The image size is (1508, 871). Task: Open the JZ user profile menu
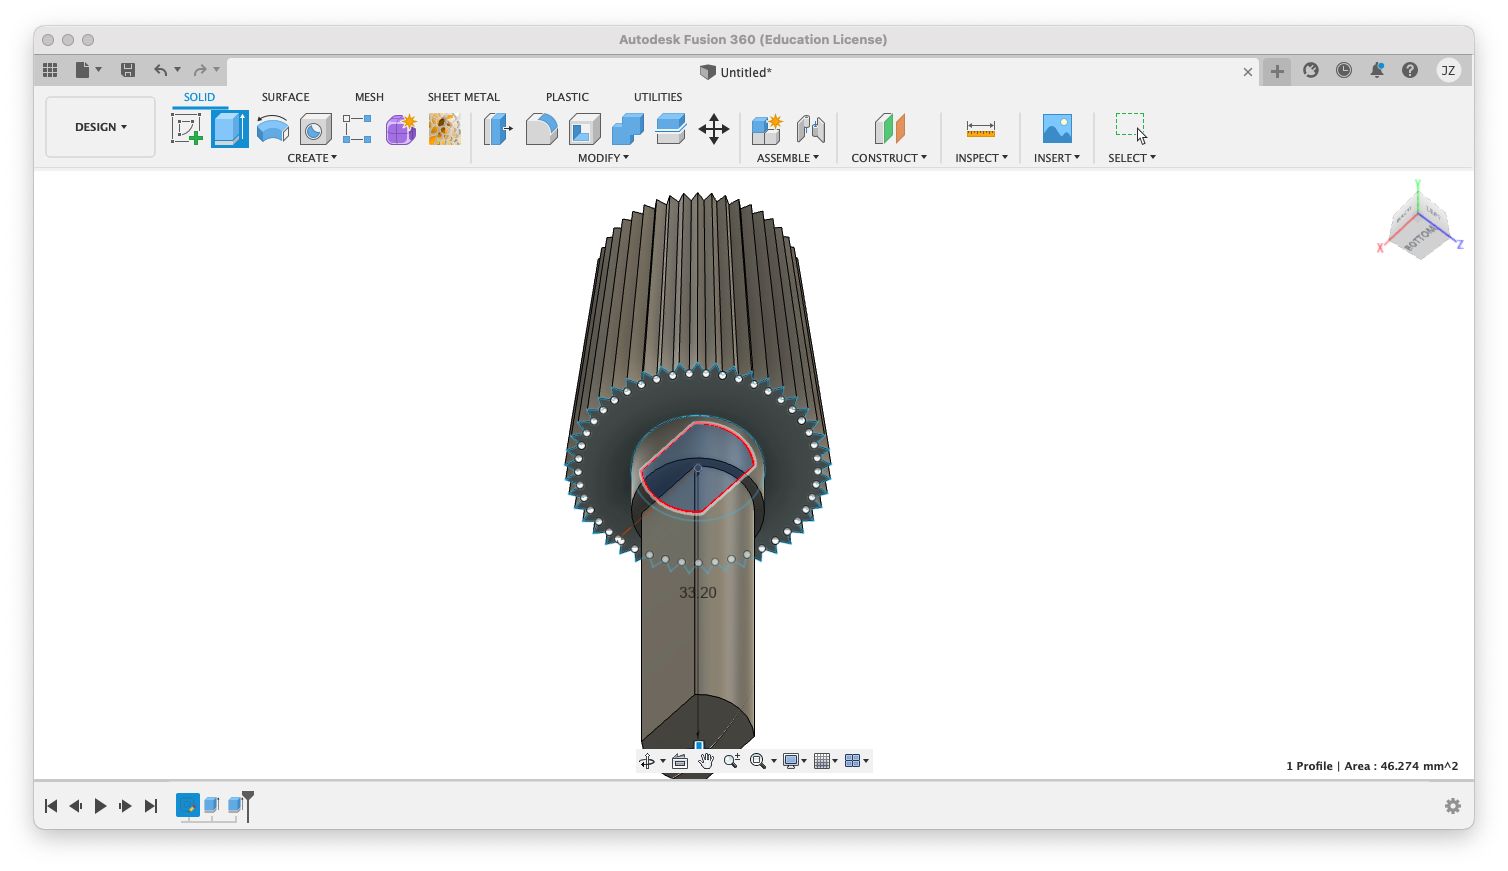(1448, 70)
